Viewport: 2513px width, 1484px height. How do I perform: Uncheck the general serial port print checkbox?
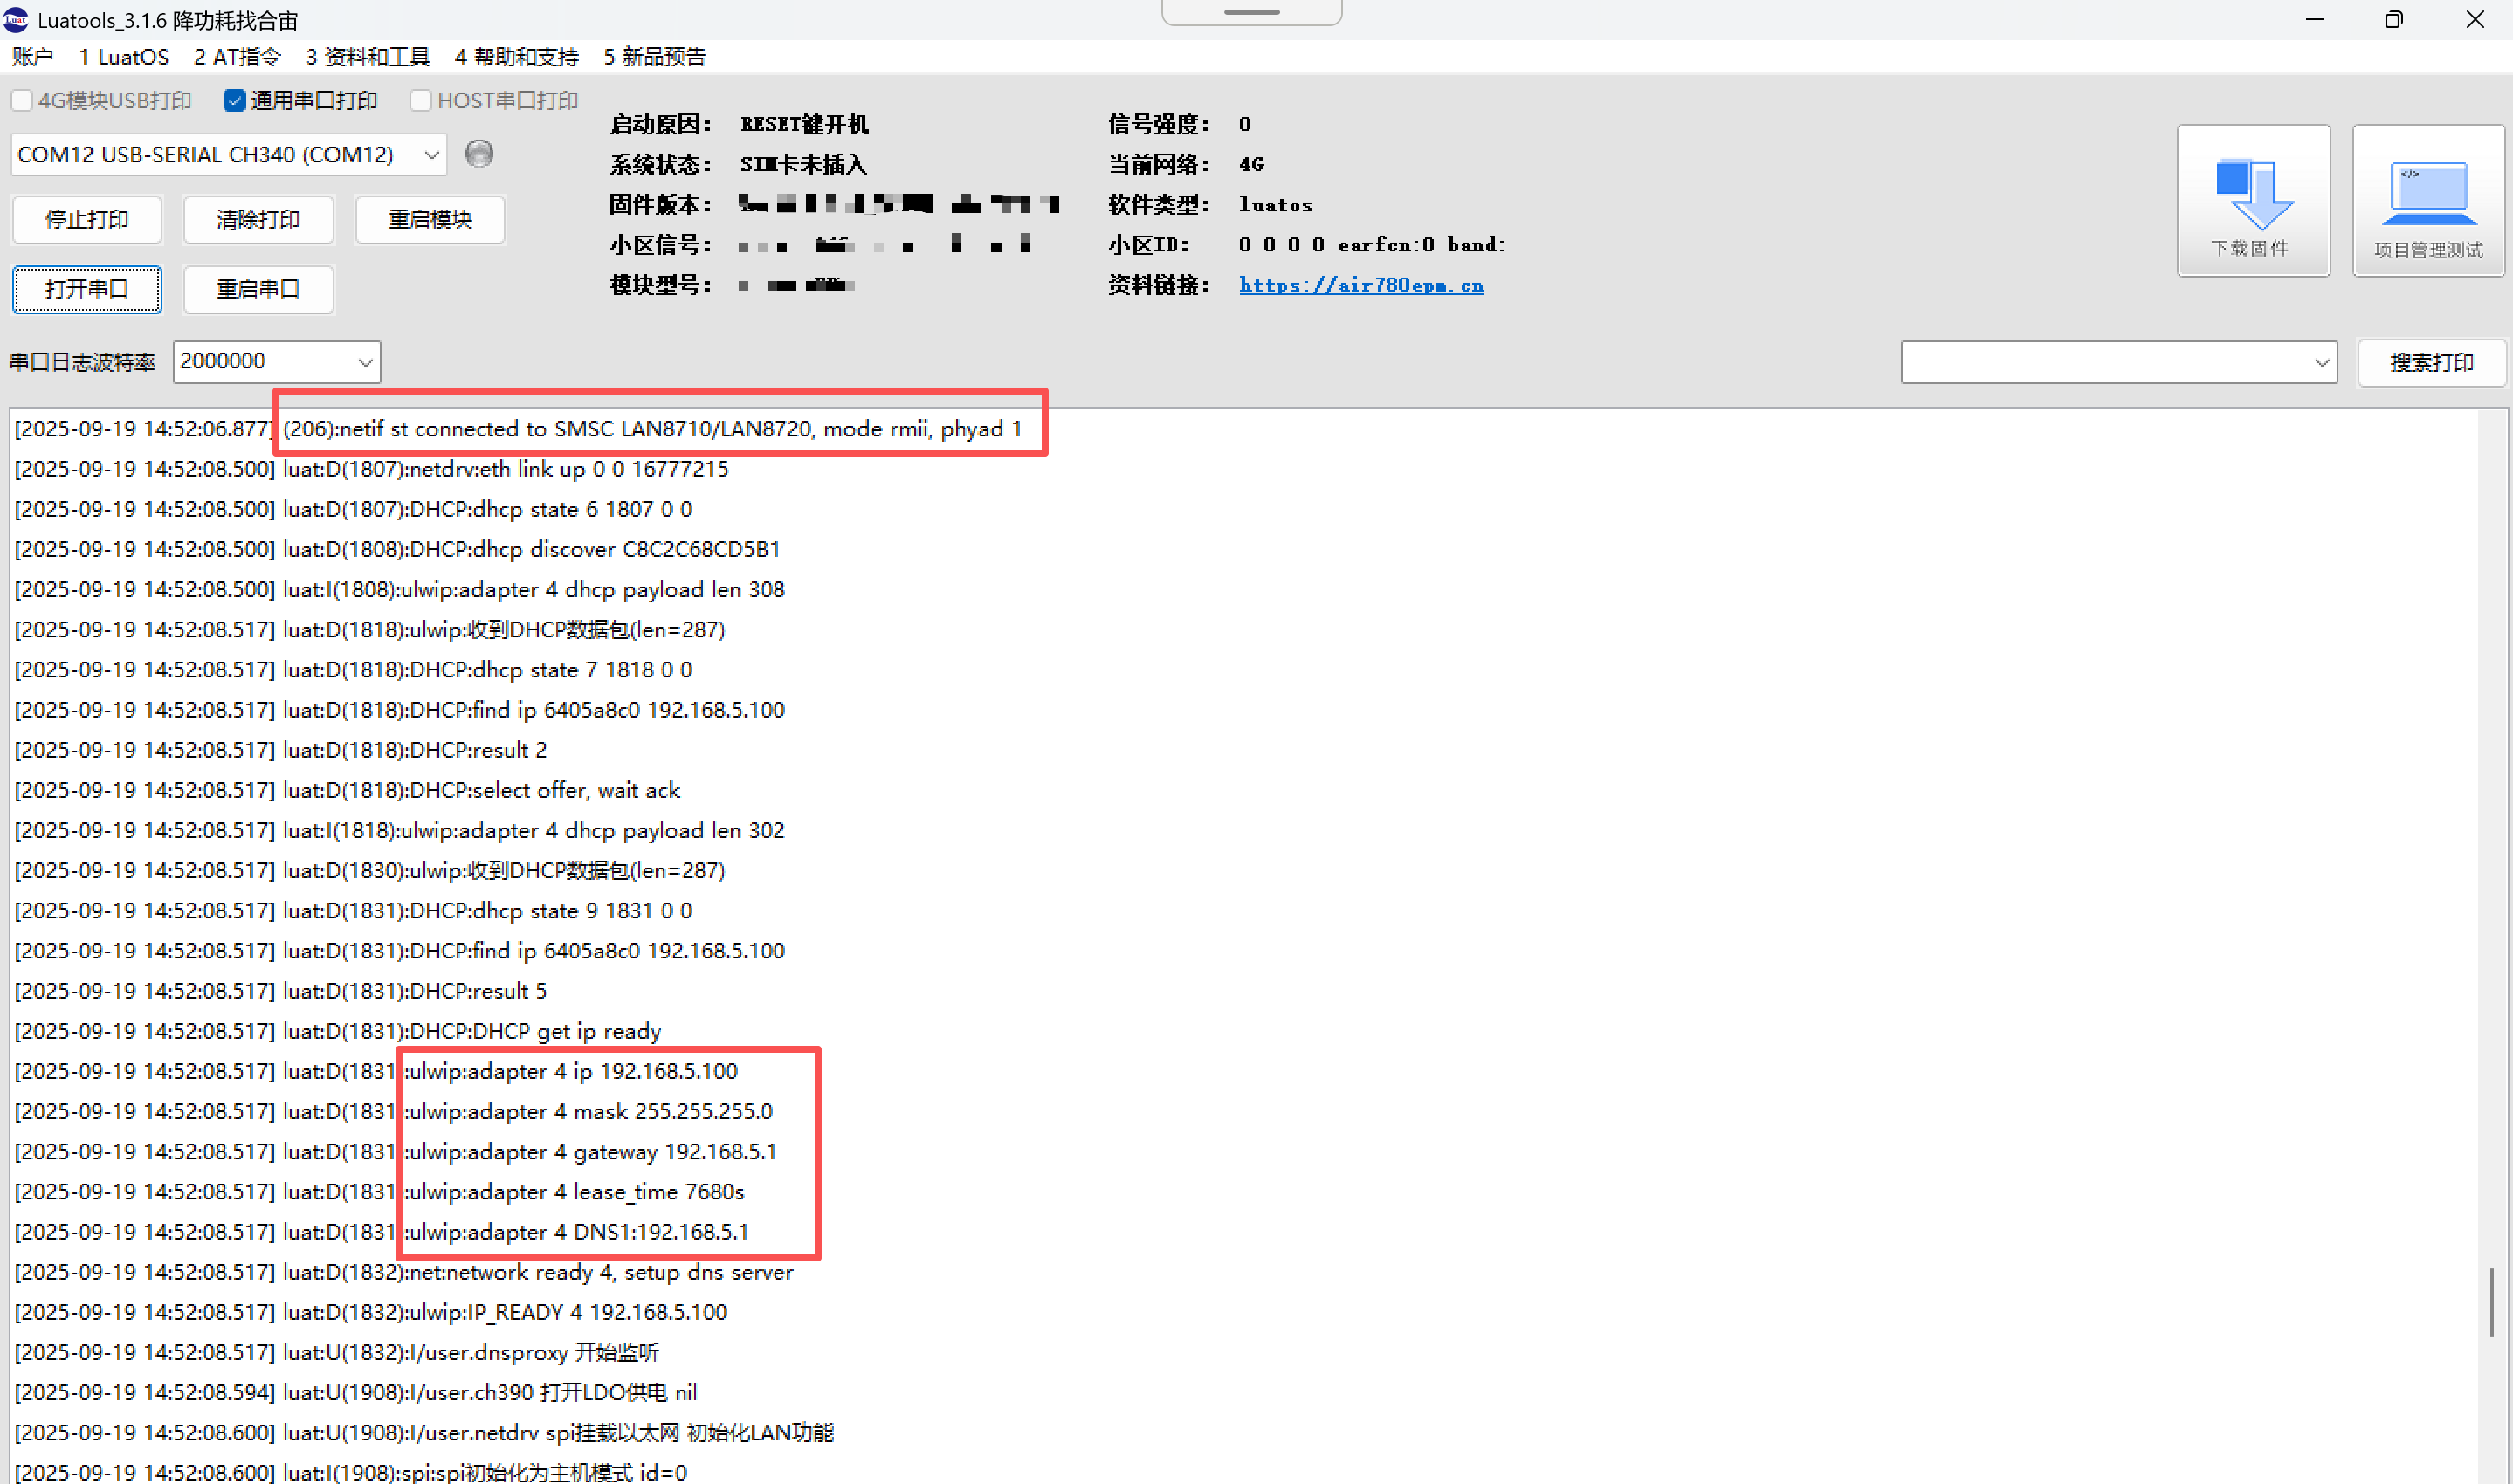tap(235, 101)
